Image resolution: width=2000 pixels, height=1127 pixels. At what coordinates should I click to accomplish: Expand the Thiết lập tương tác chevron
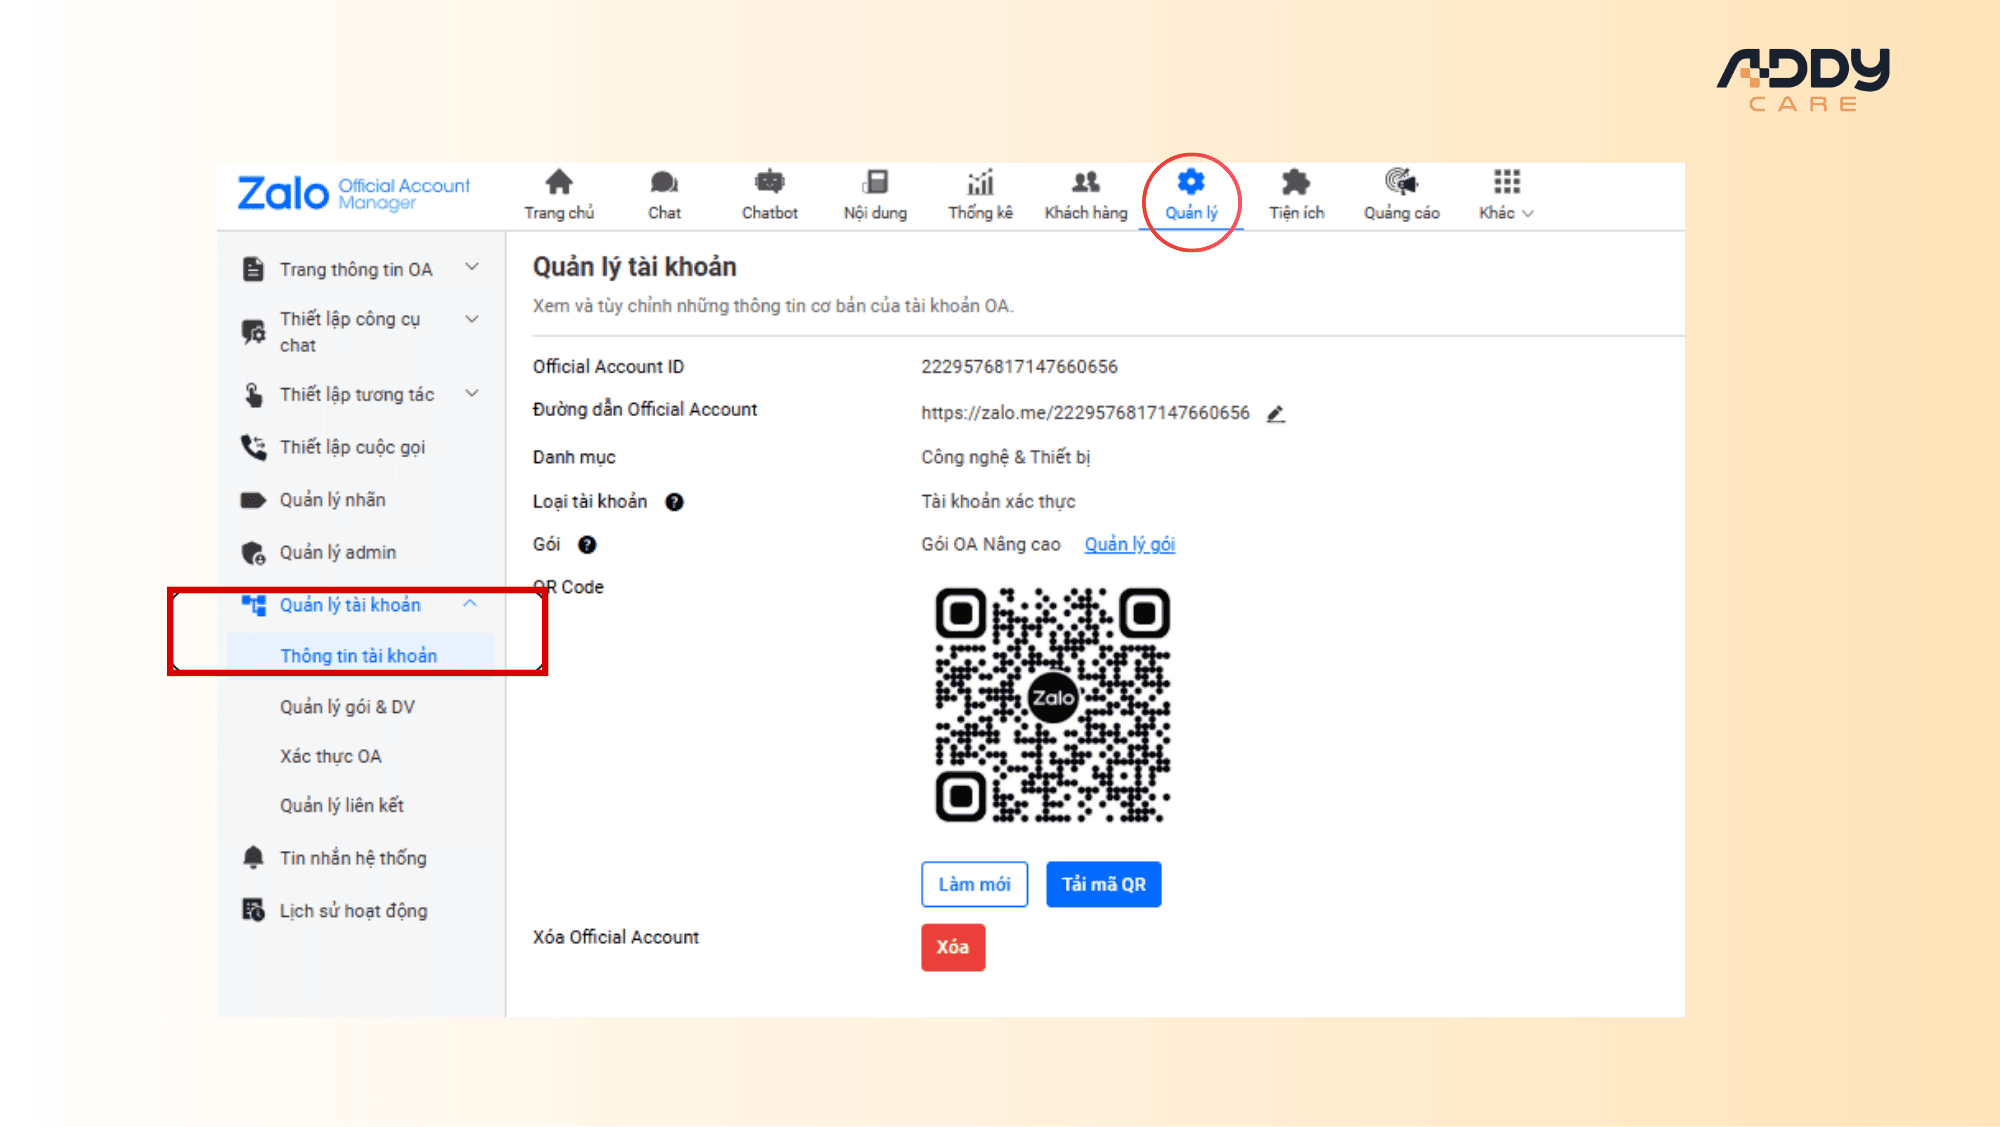(x=472, y=393)
